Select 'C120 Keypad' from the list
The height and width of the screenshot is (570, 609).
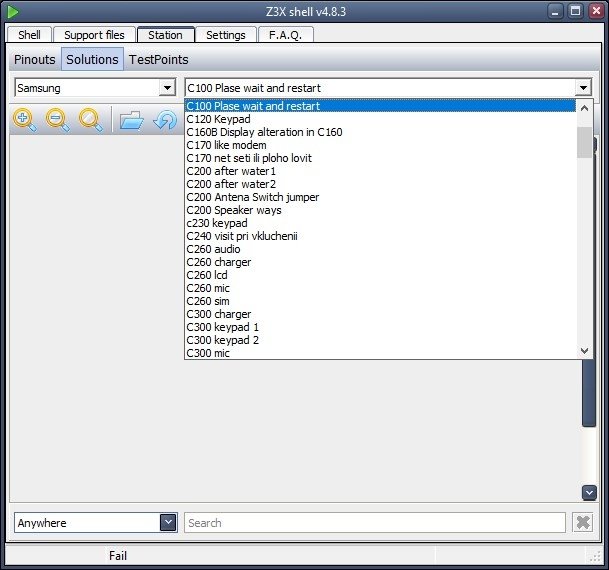click(x=380, y=119)
